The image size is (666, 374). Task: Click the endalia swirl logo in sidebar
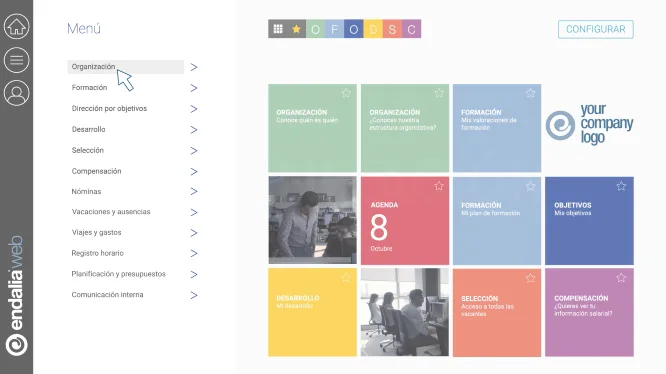(x=17, y=344)
